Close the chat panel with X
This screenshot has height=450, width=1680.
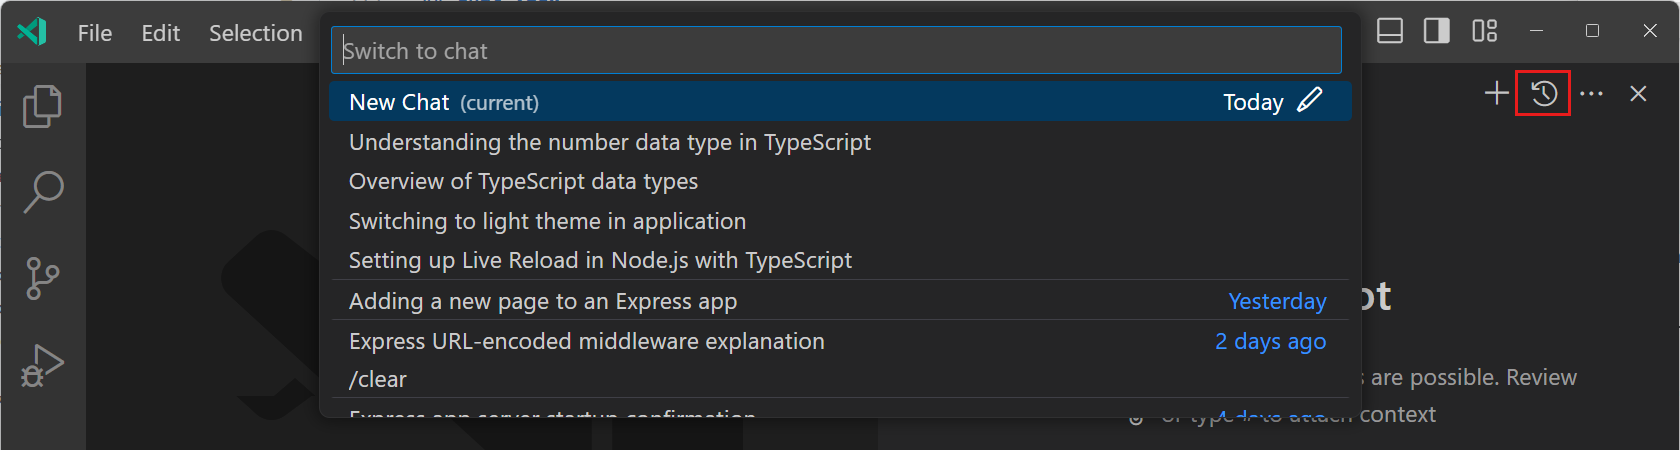click(x=1638, y=94)
